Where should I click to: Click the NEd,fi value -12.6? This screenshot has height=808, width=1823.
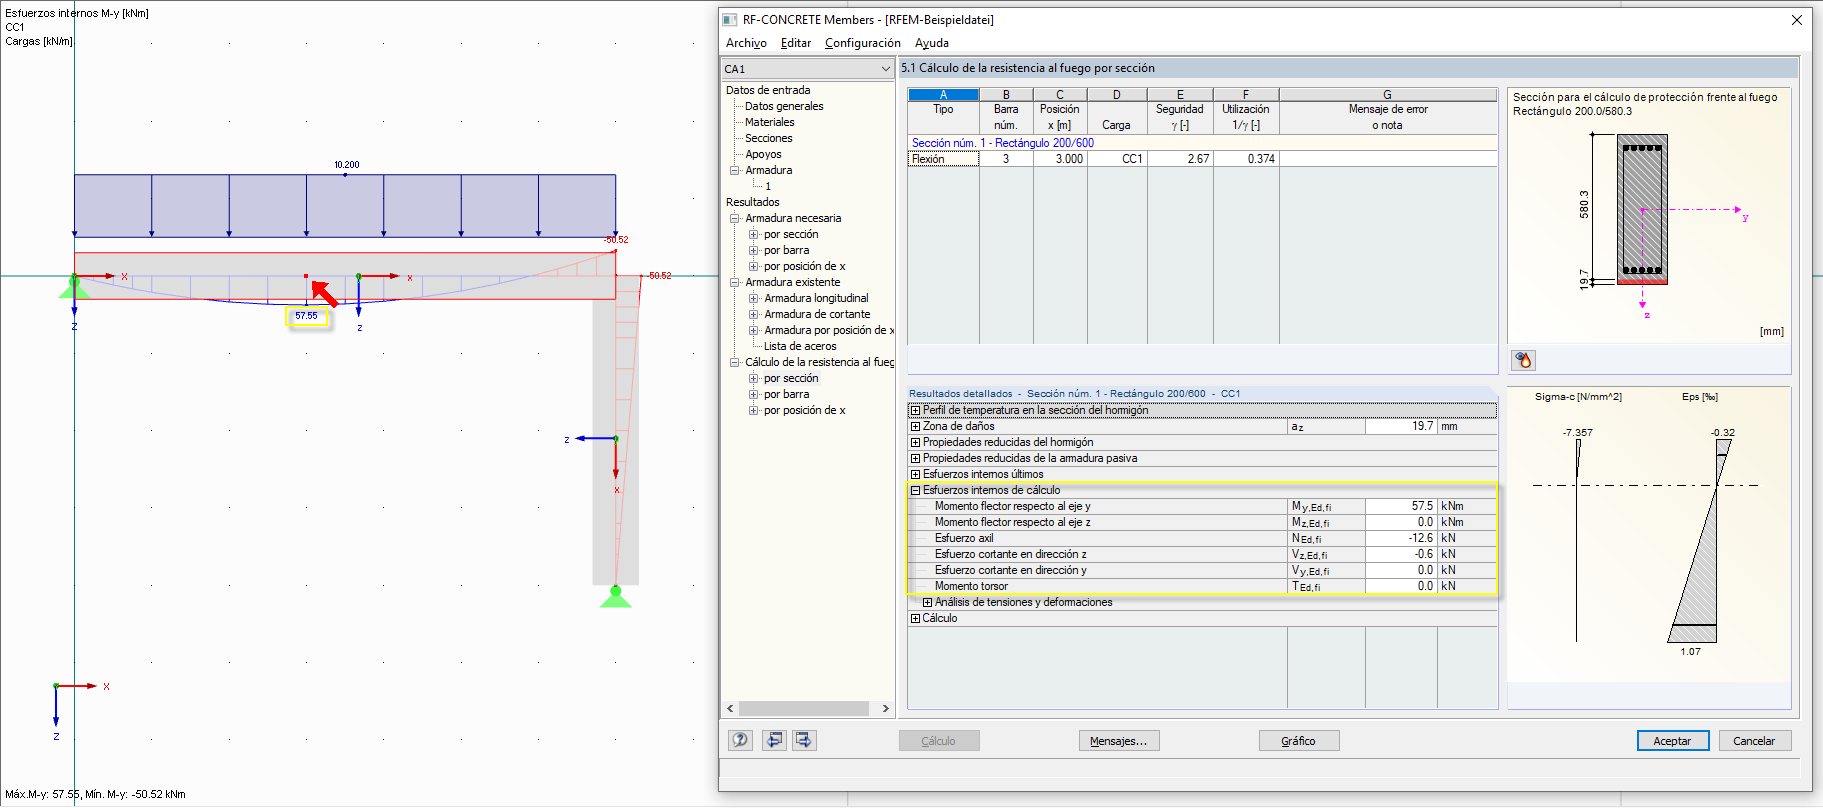pyautogui.click(x=1400, y=538)
